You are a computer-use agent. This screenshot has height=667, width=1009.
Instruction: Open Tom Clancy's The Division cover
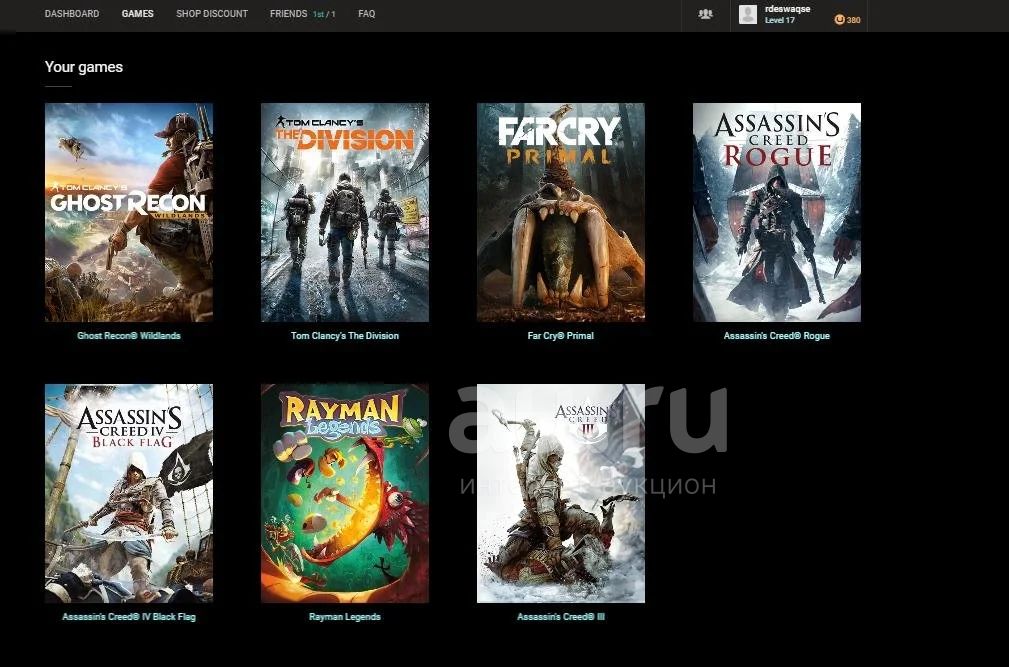[345, 212]
